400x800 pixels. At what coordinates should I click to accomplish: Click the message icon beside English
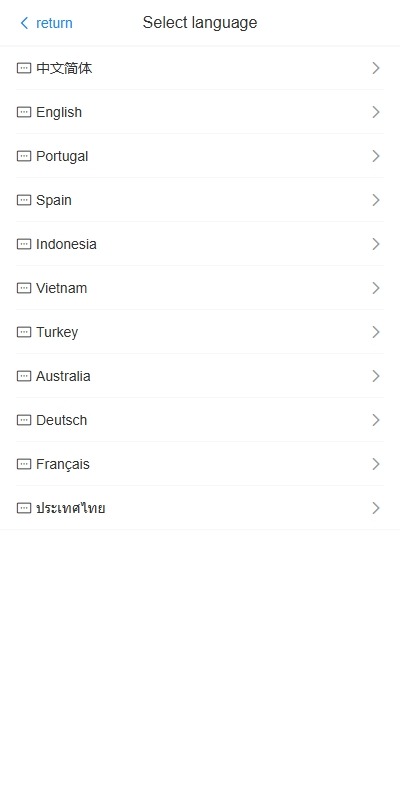(x=24, y=112)
